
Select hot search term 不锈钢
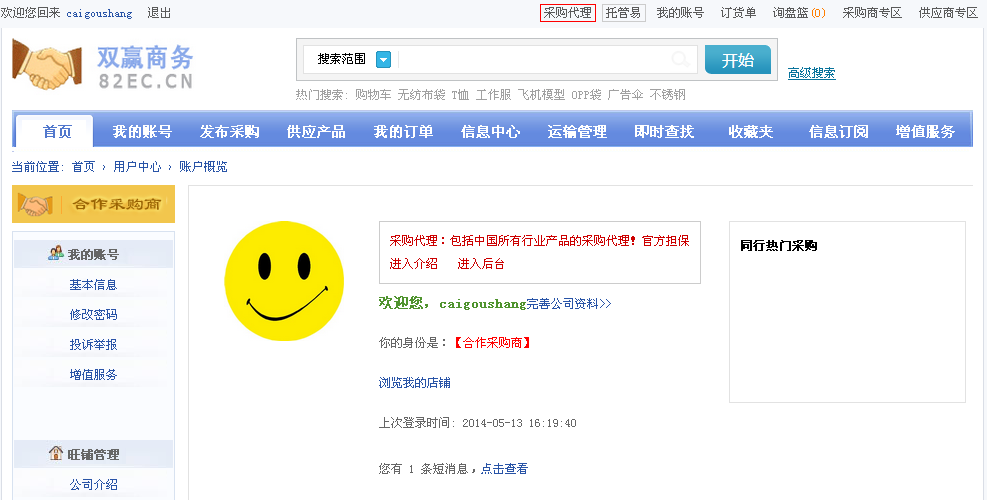tap(667, 94)
